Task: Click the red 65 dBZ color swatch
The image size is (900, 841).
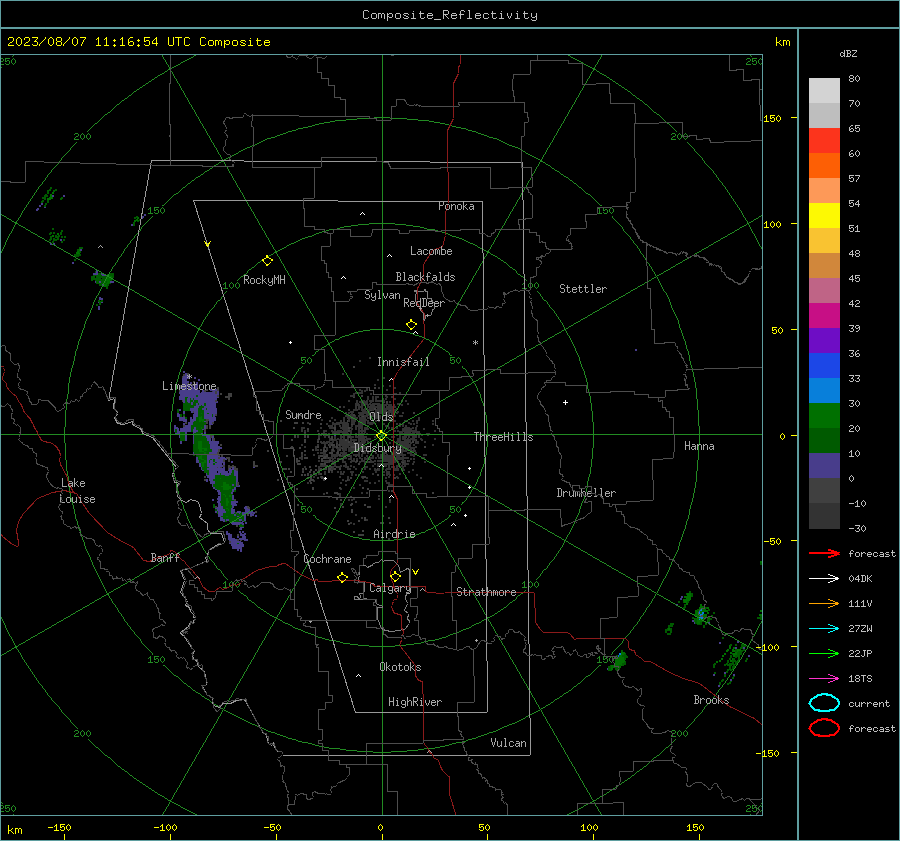Action: pyautogui.click(x=824, y=140)
